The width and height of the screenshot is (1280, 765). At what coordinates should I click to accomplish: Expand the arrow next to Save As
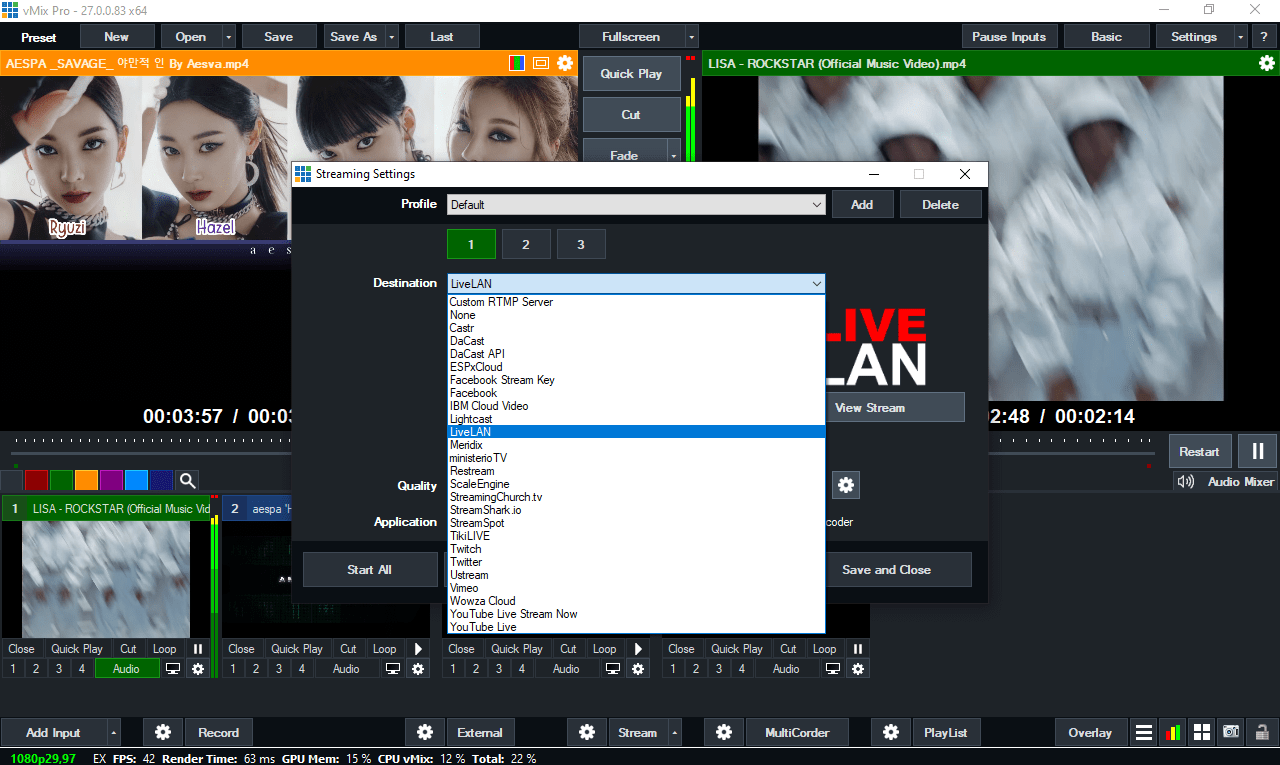(391, 37)
